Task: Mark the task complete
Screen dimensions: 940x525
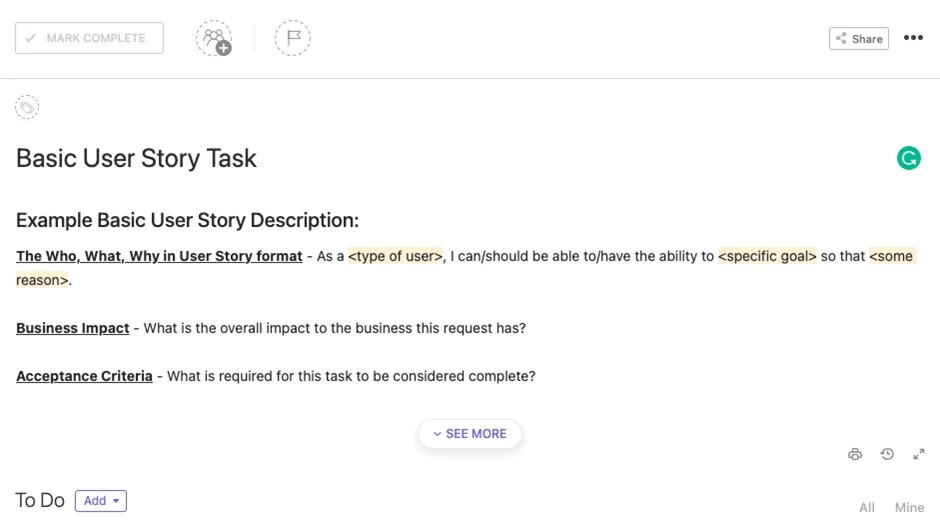Action: 89,38
